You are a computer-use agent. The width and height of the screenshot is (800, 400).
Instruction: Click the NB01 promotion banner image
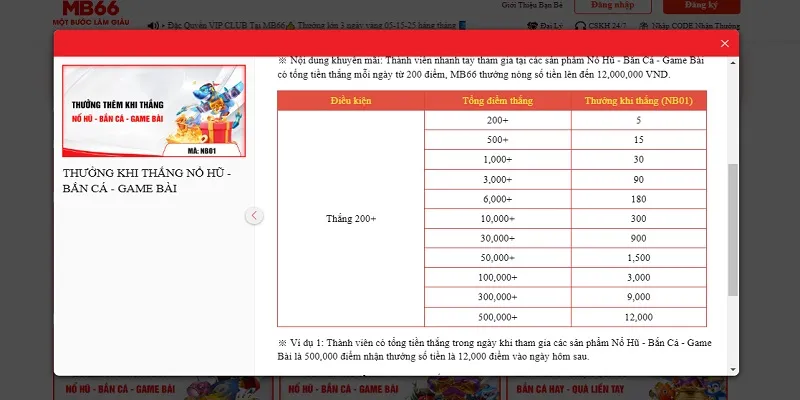pos(153,111)
